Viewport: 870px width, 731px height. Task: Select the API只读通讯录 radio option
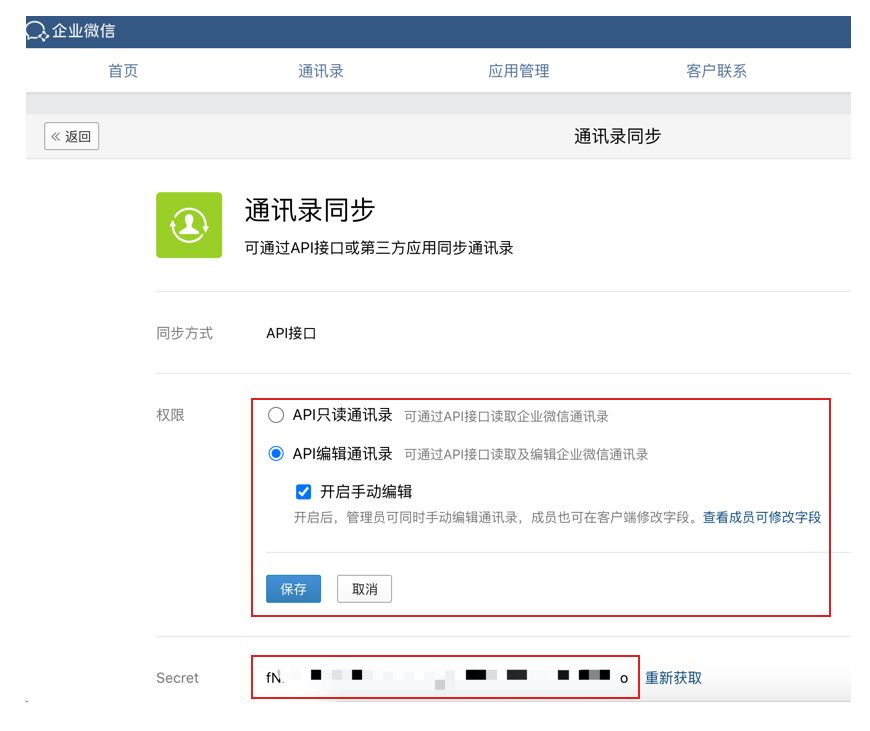pyautogui.click(x=276, y=416)
